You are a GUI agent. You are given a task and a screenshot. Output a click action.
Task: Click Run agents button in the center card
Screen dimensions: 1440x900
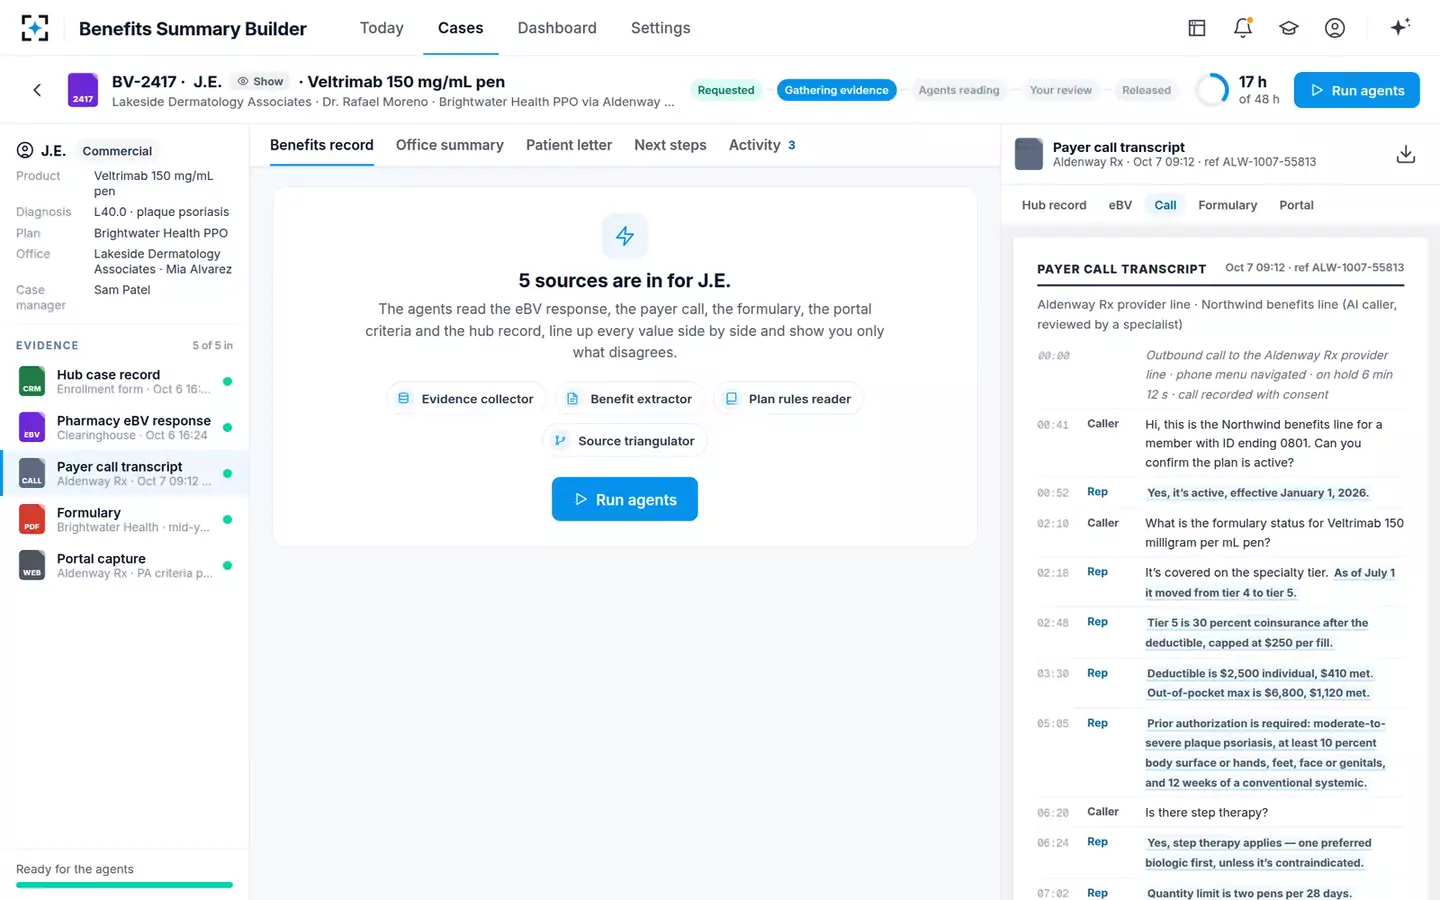[x=625, y=499]
